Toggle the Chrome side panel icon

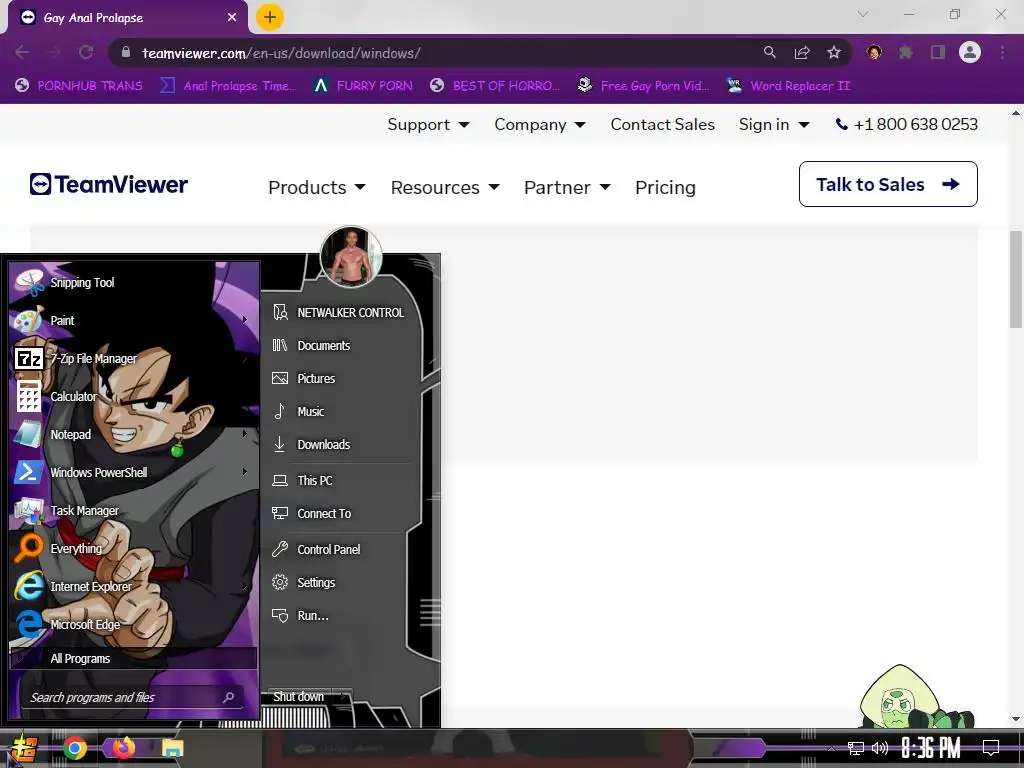pyautogui.click(x=938, y=52)
